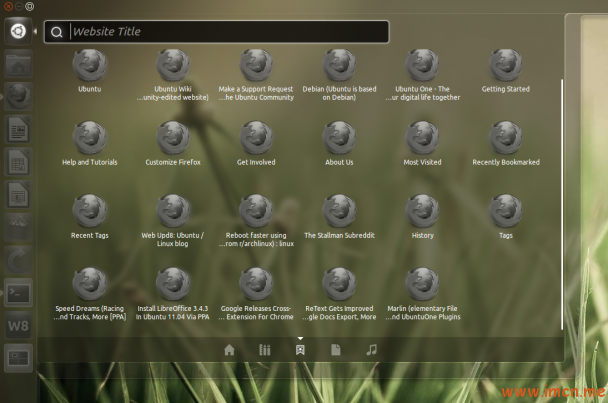Open the Most Visited bookmark

423,144
